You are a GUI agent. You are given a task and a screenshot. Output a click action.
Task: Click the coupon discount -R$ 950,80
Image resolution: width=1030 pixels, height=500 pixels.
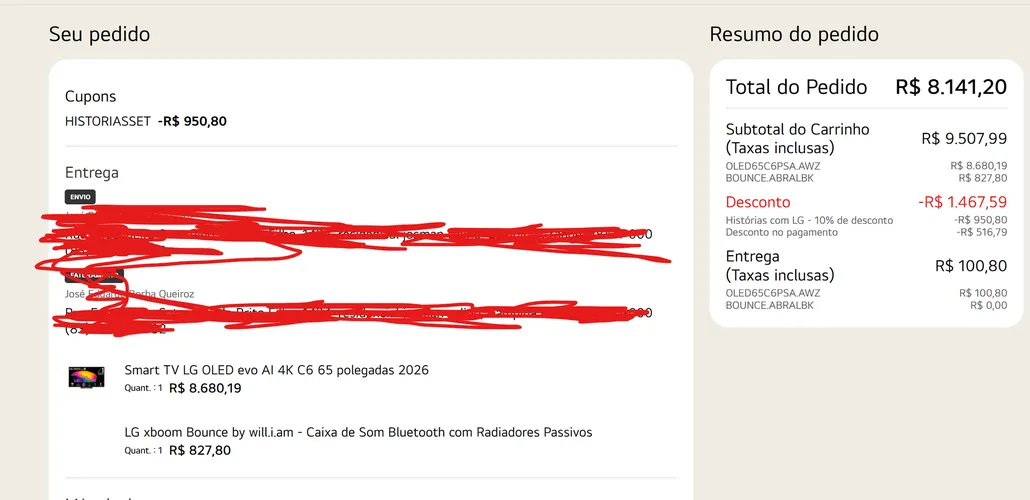192,121
